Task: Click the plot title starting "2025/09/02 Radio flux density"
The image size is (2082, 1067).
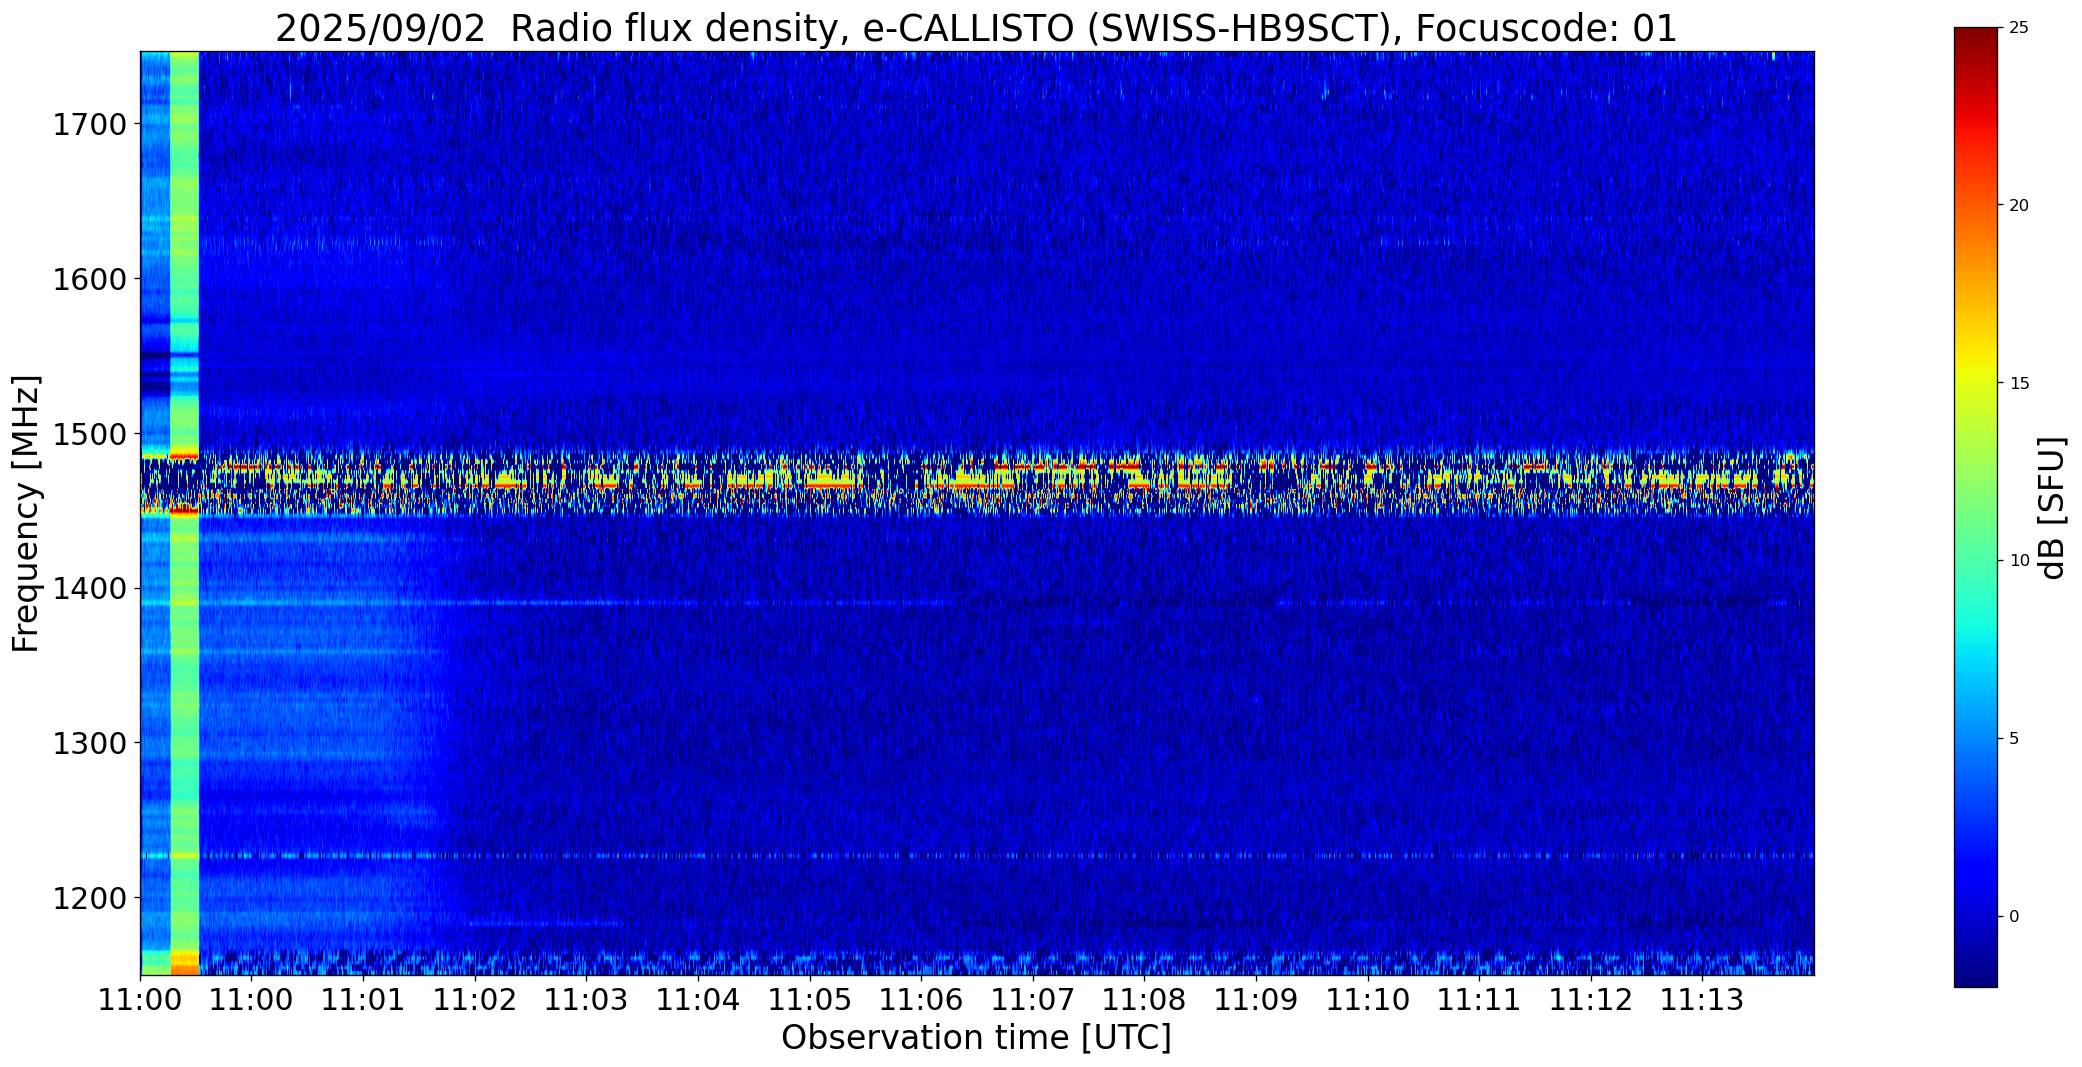Action: (x=976, y=29)
